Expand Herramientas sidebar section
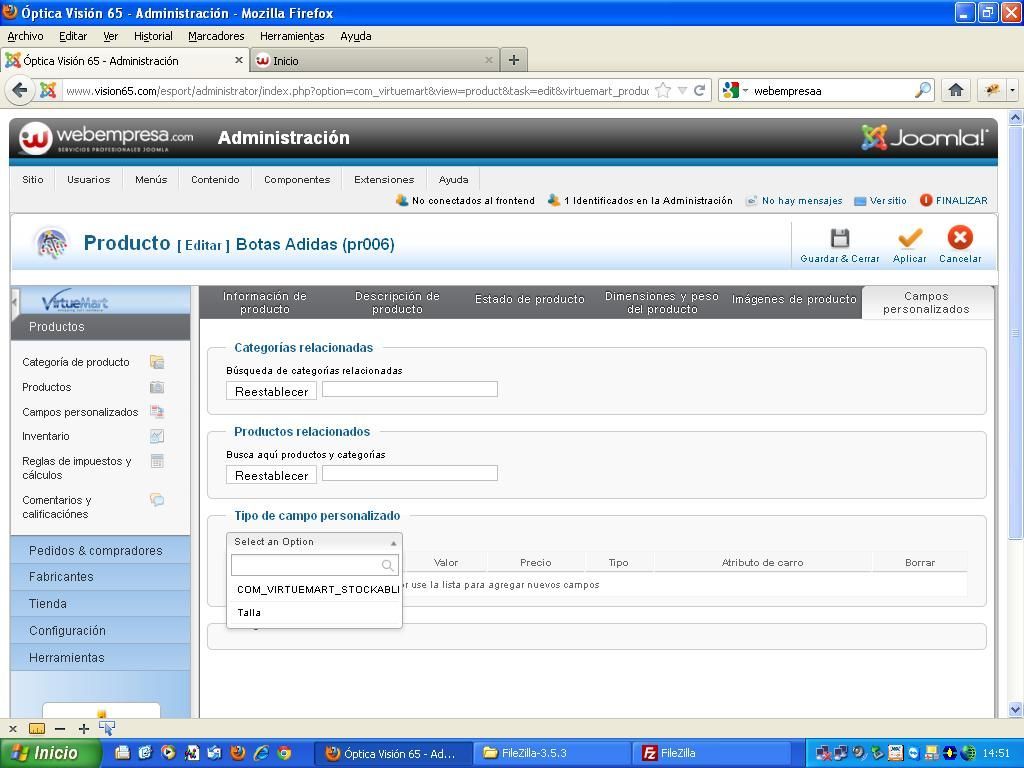The height and width of the screenshot is (768, 1024). (x=101, y=658)
